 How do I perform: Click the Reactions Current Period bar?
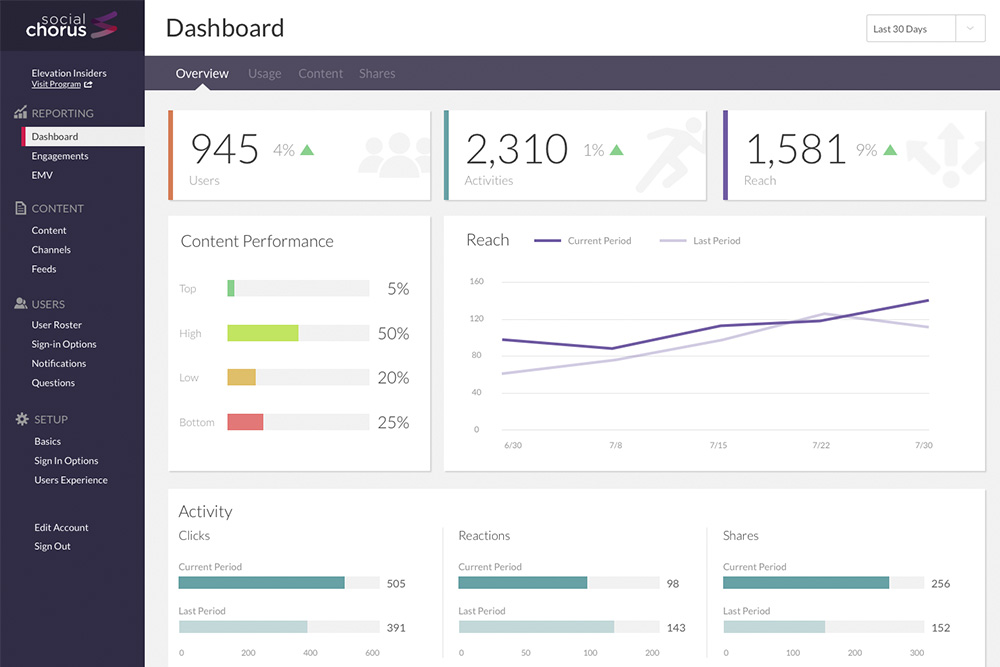point(523,582)
